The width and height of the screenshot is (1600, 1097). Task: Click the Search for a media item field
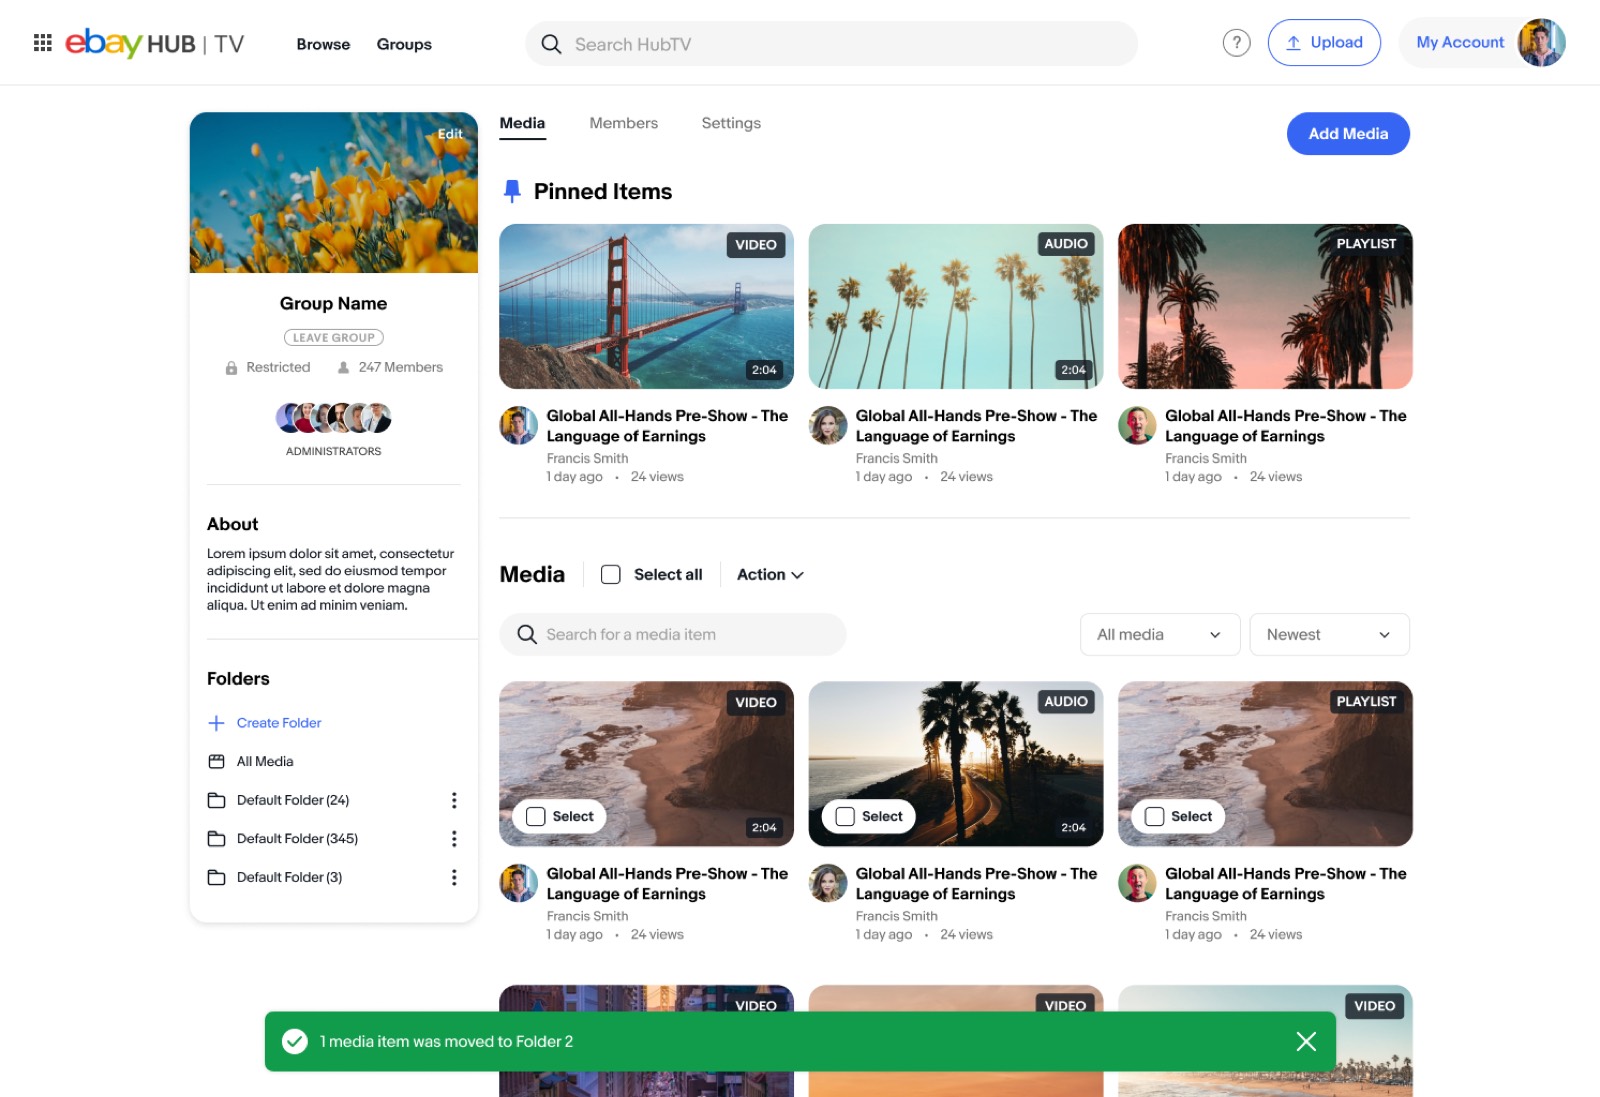coord(673,634)
